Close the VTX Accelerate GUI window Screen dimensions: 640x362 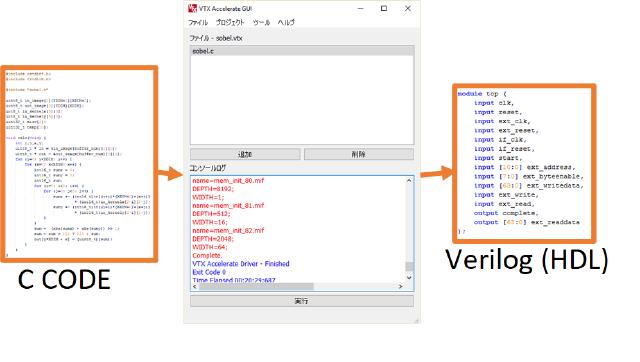point(407,8)
